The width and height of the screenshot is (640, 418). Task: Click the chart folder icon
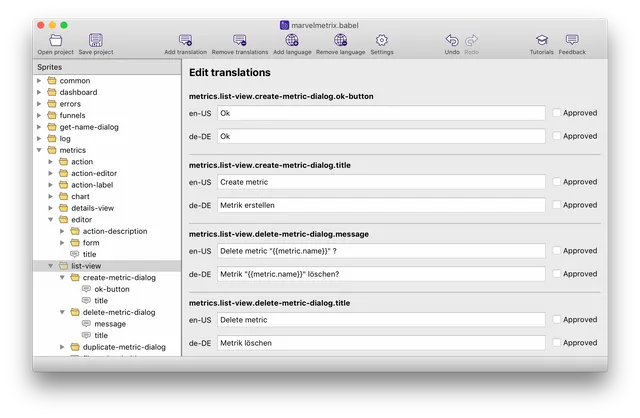click(x=63, y=196)
